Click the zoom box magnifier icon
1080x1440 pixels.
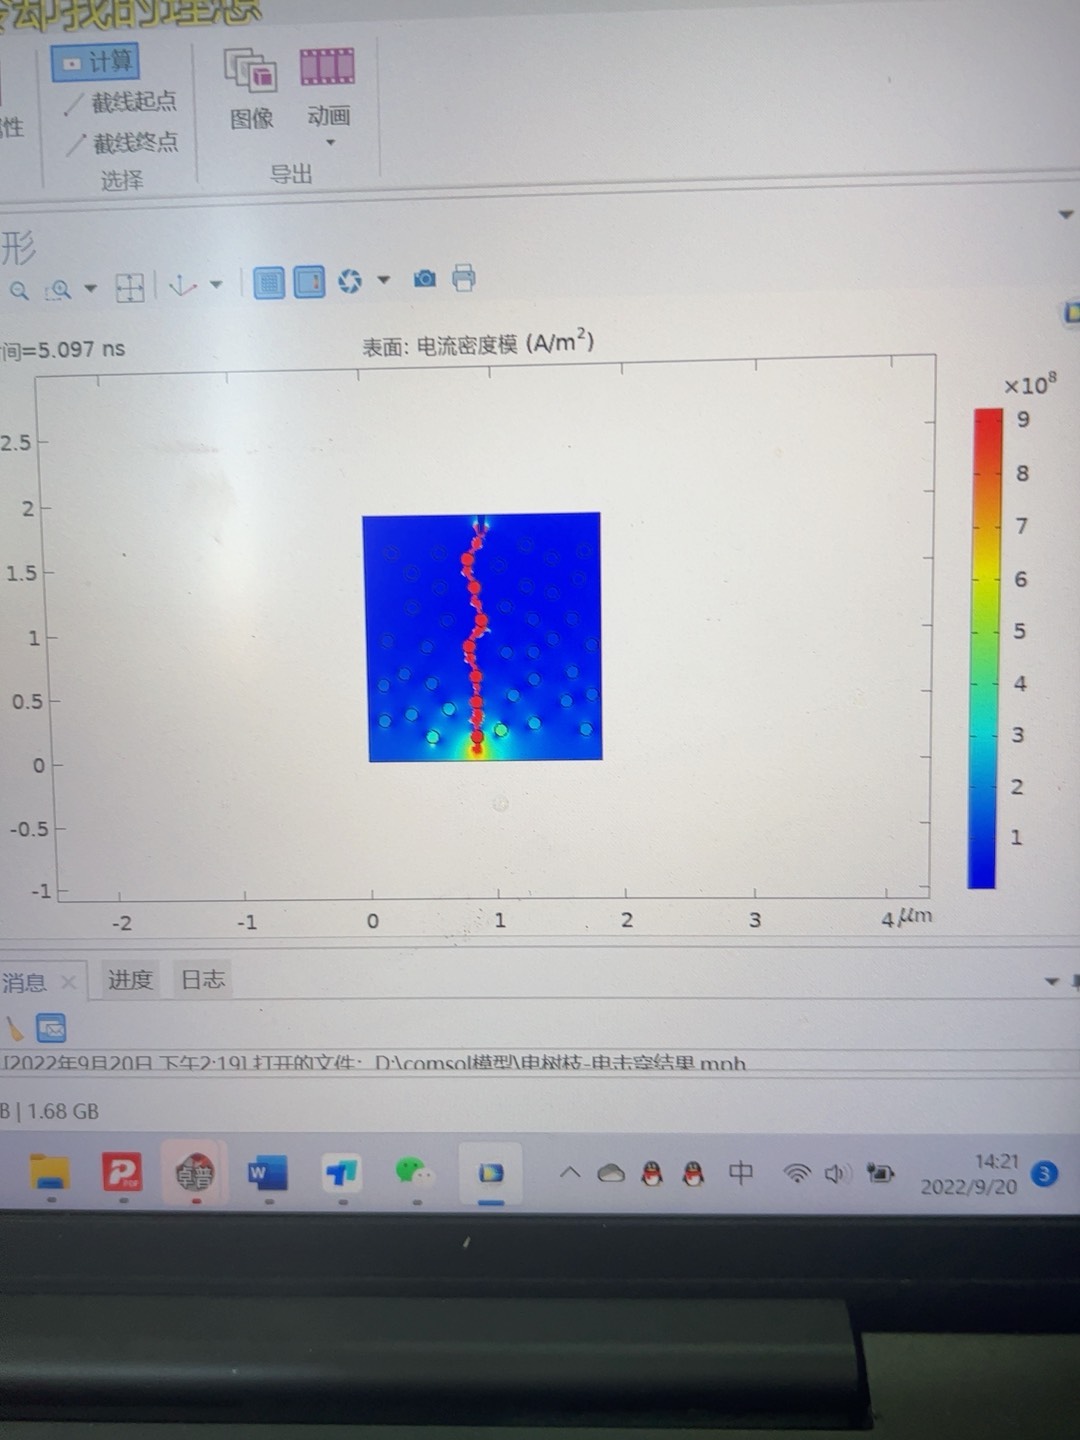click(x=58, y=290)
